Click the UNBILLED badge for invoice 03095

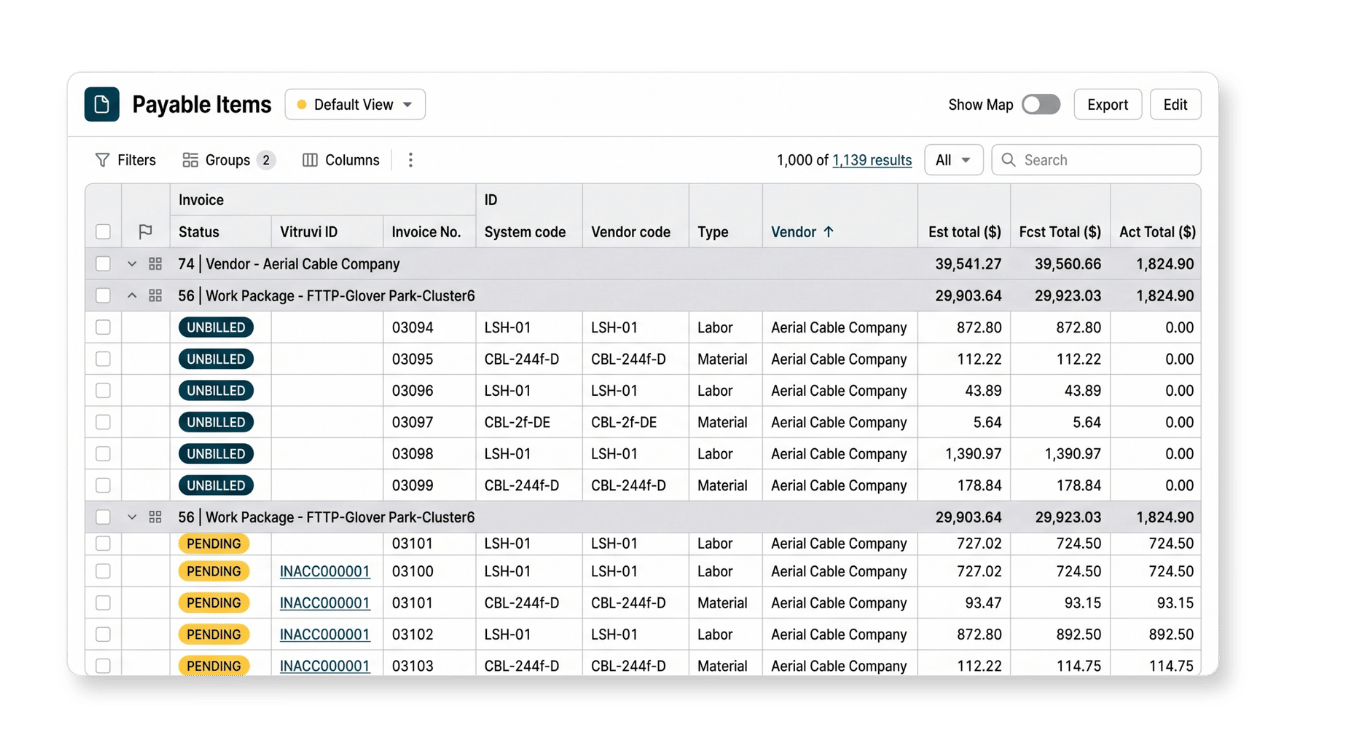click(216, 359)
